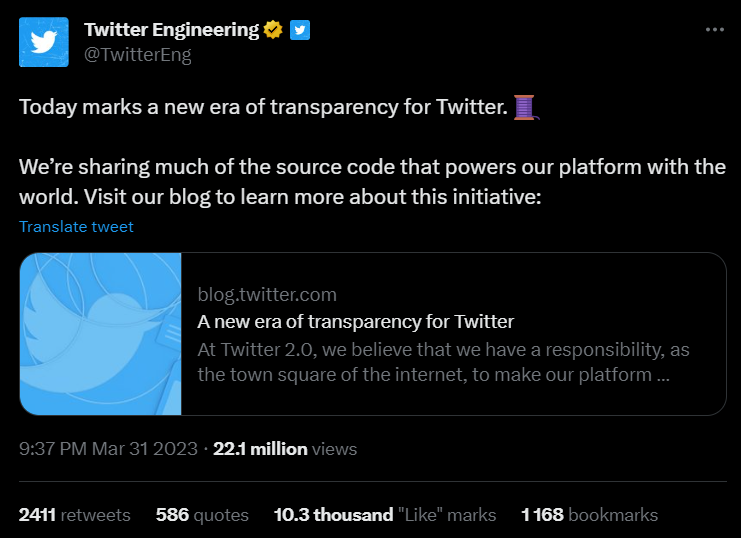Viewport: 741px width, 538px height.
Task: Click the gold verified badge
Action: (273, 30)
